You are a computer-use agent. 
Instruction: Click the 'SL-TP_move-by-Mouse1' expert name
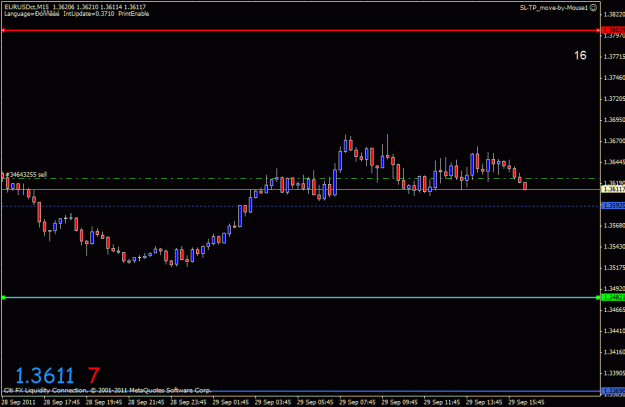[554, 8]
